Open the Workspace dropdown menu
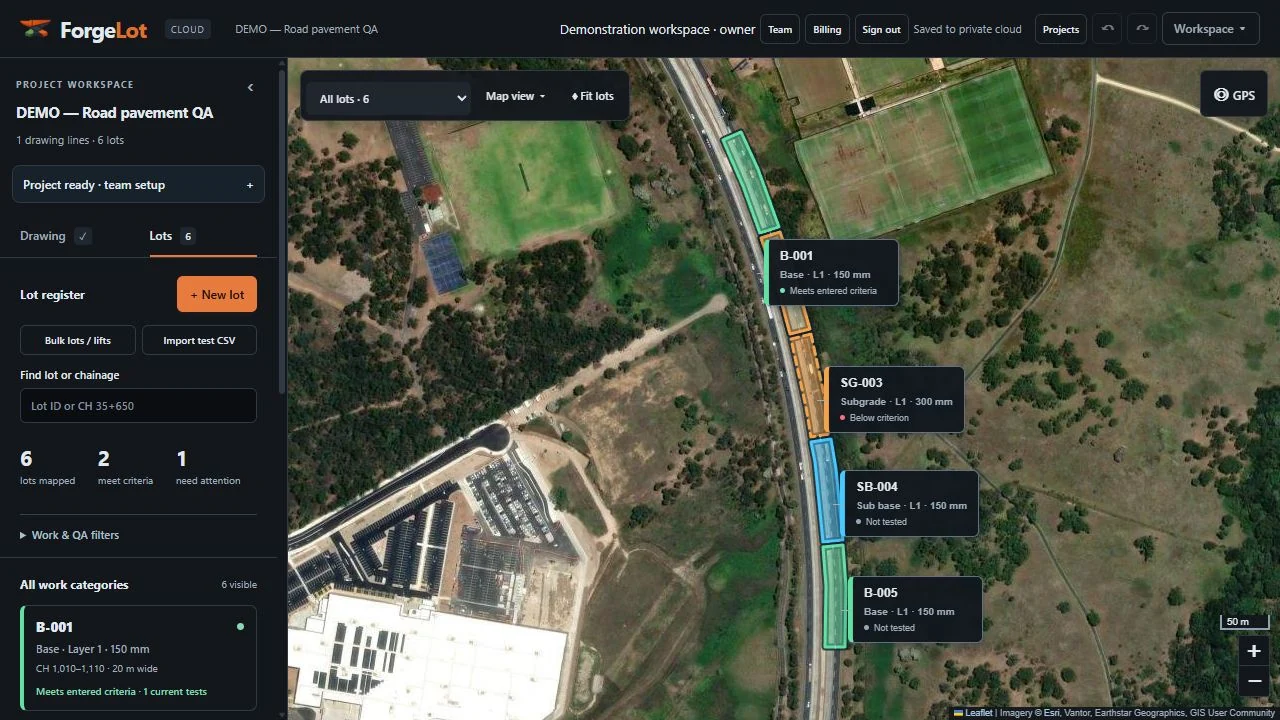The width and height of the screenshot is (1280, 720). point(1210,29)
